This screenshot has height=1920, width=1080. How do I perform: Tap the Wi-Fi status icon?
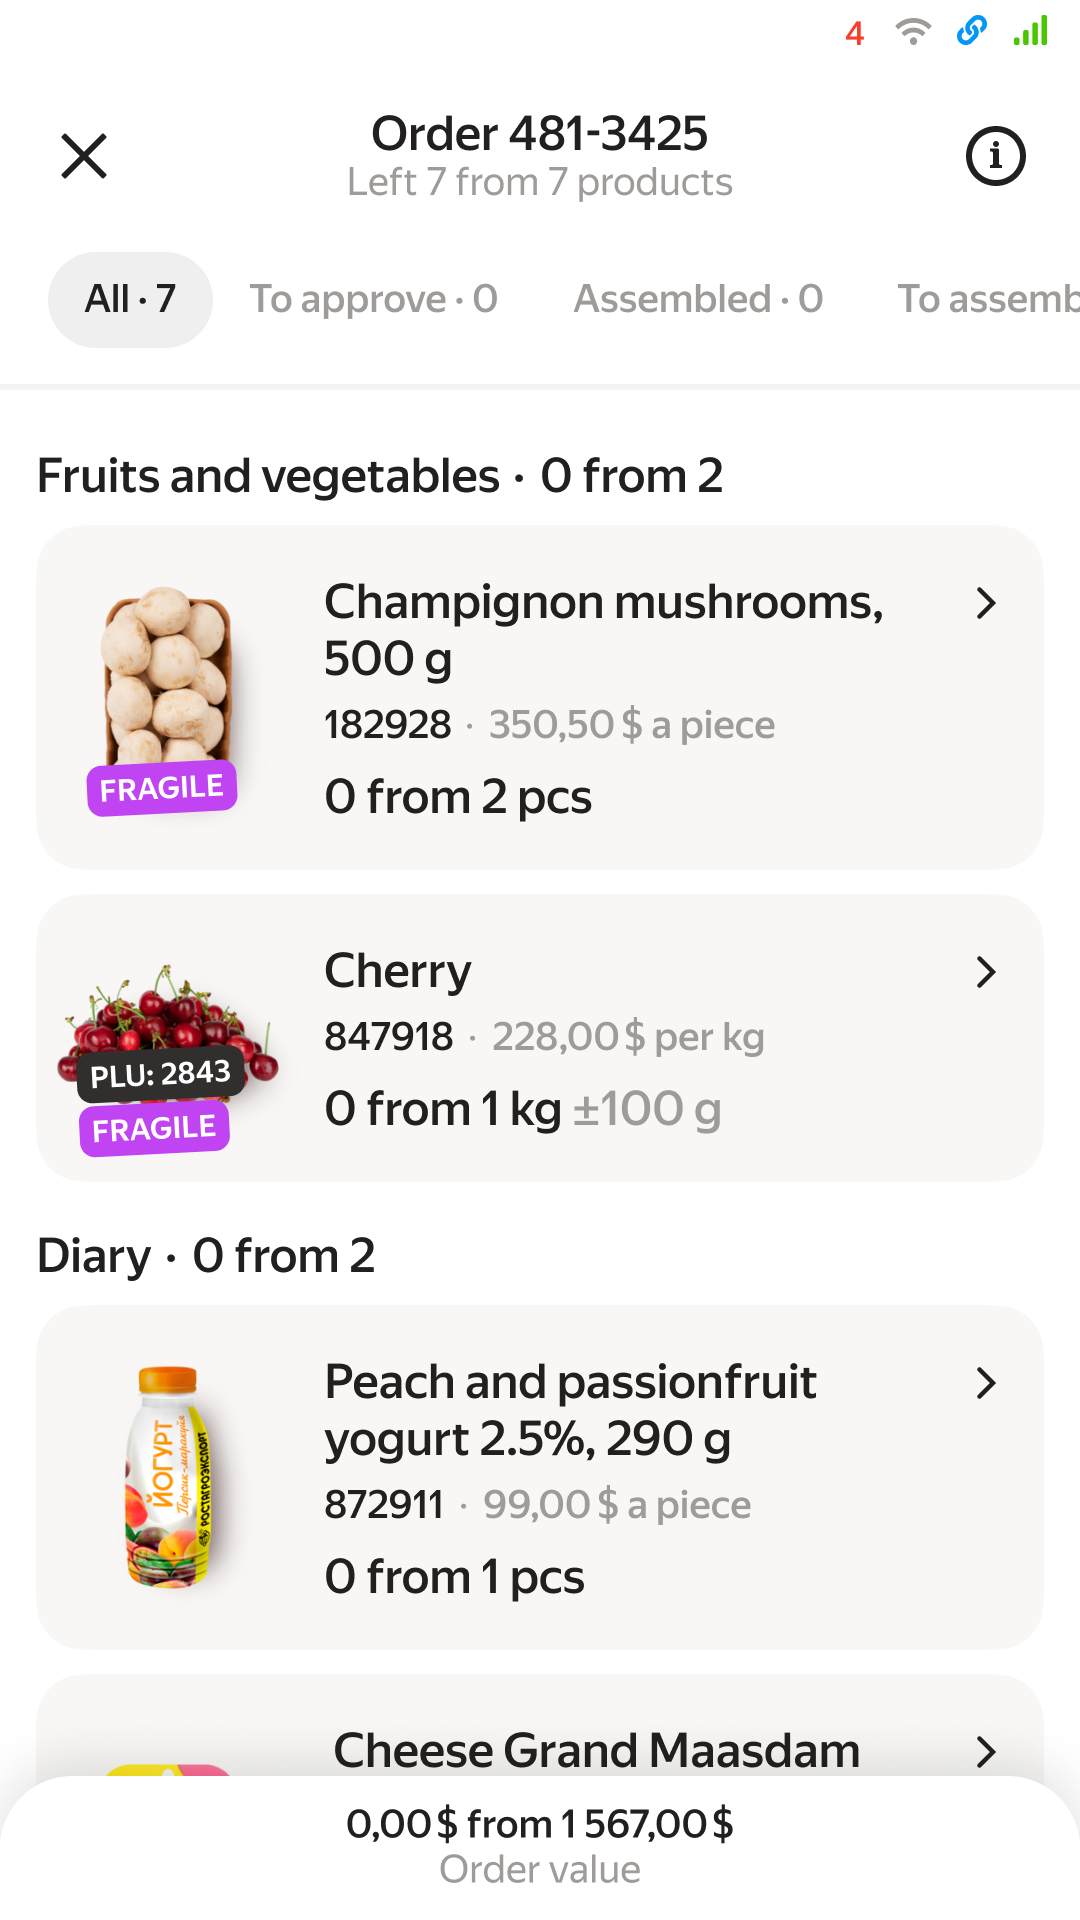(x=912, y=32)
